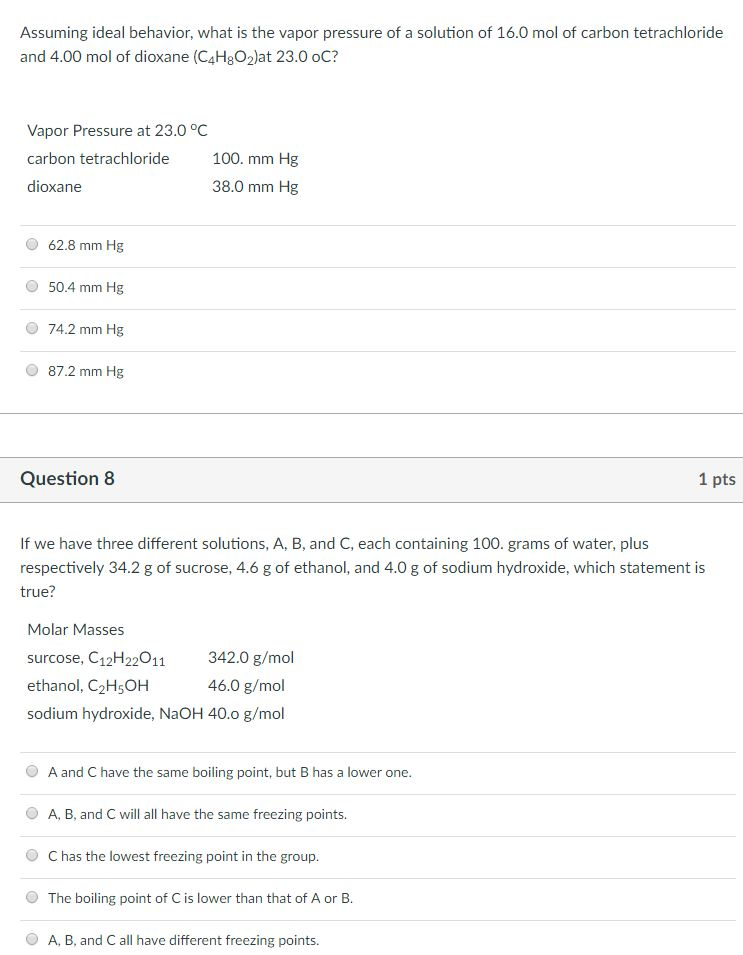Select the 62.8 mm Hg answer option
The width and height of the screenshot is (743, 955).
[32, 244]
